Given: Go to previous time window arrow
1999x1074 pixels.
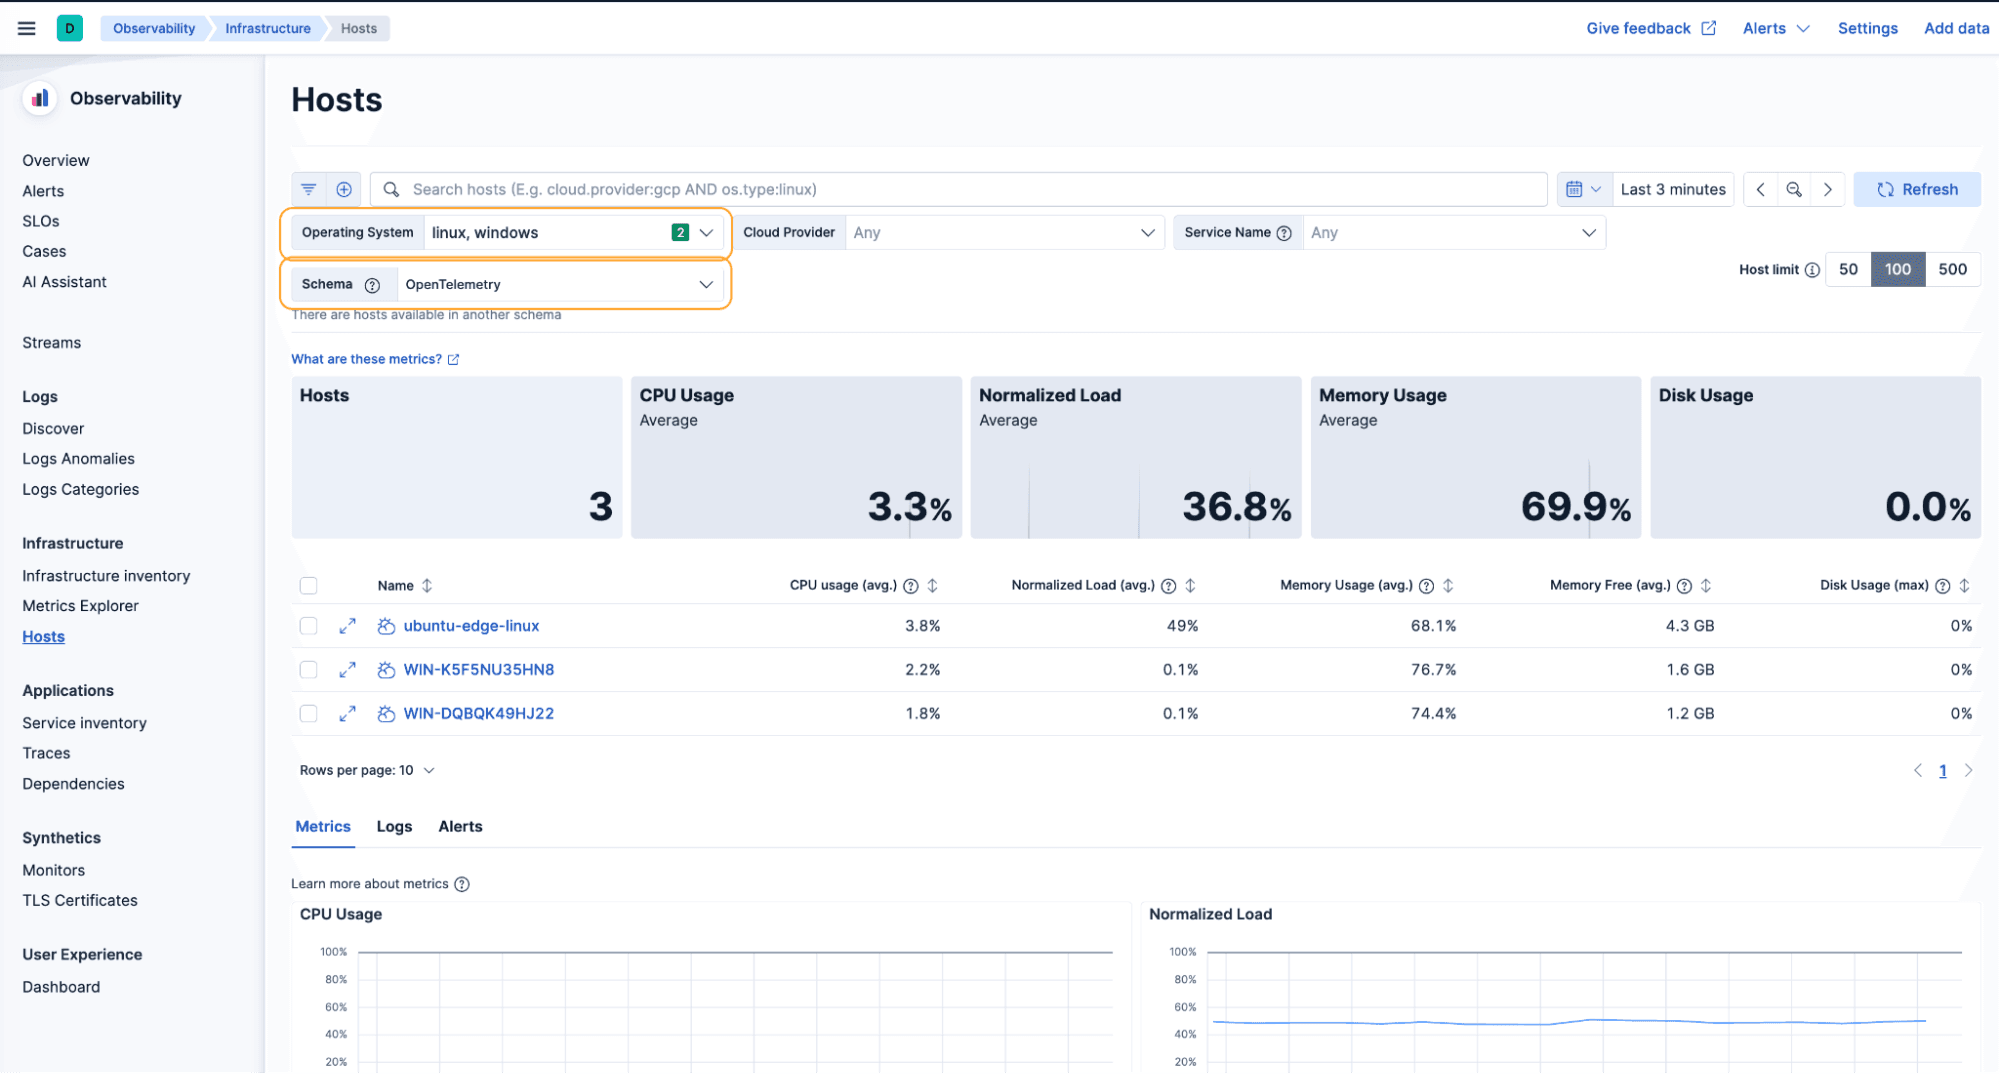Looking at the screenshot, I should 1761,189.
